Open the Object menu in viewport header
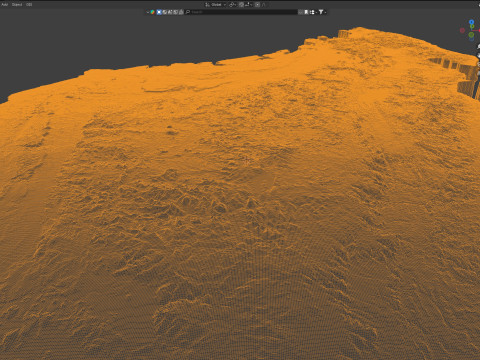480x360 pixels. coord(17,4)
